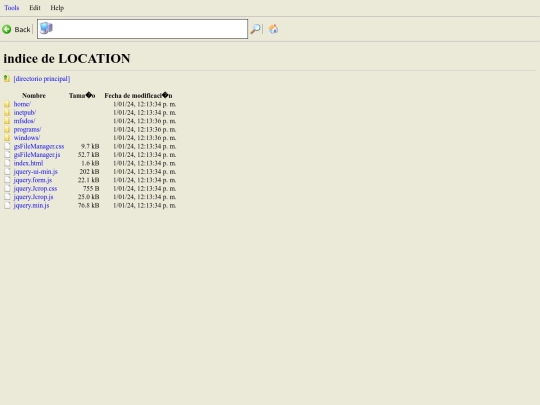This screenshot has width=540, height=405.
Task: Click the 202 kB size value
Action: click(x=90, y=172)
